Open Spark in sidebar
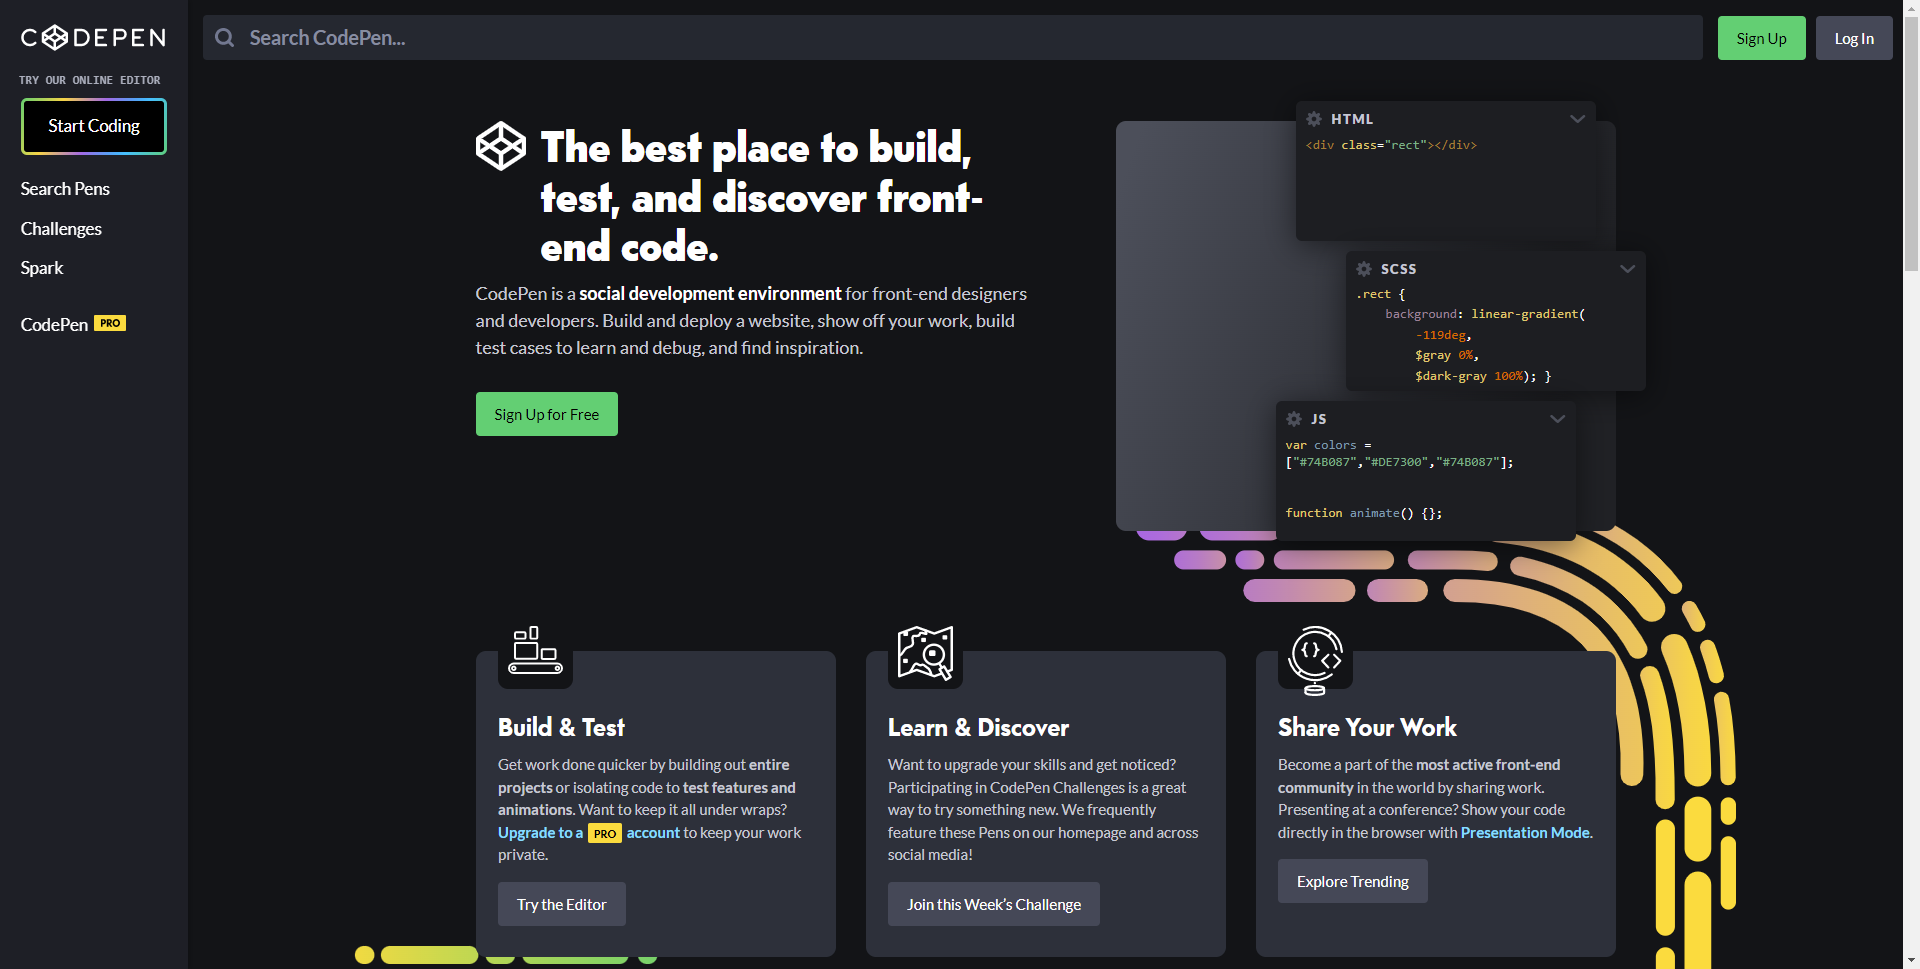Viewport: 1920px width, 969px height. pyautogui.click(x=42, y=268)
